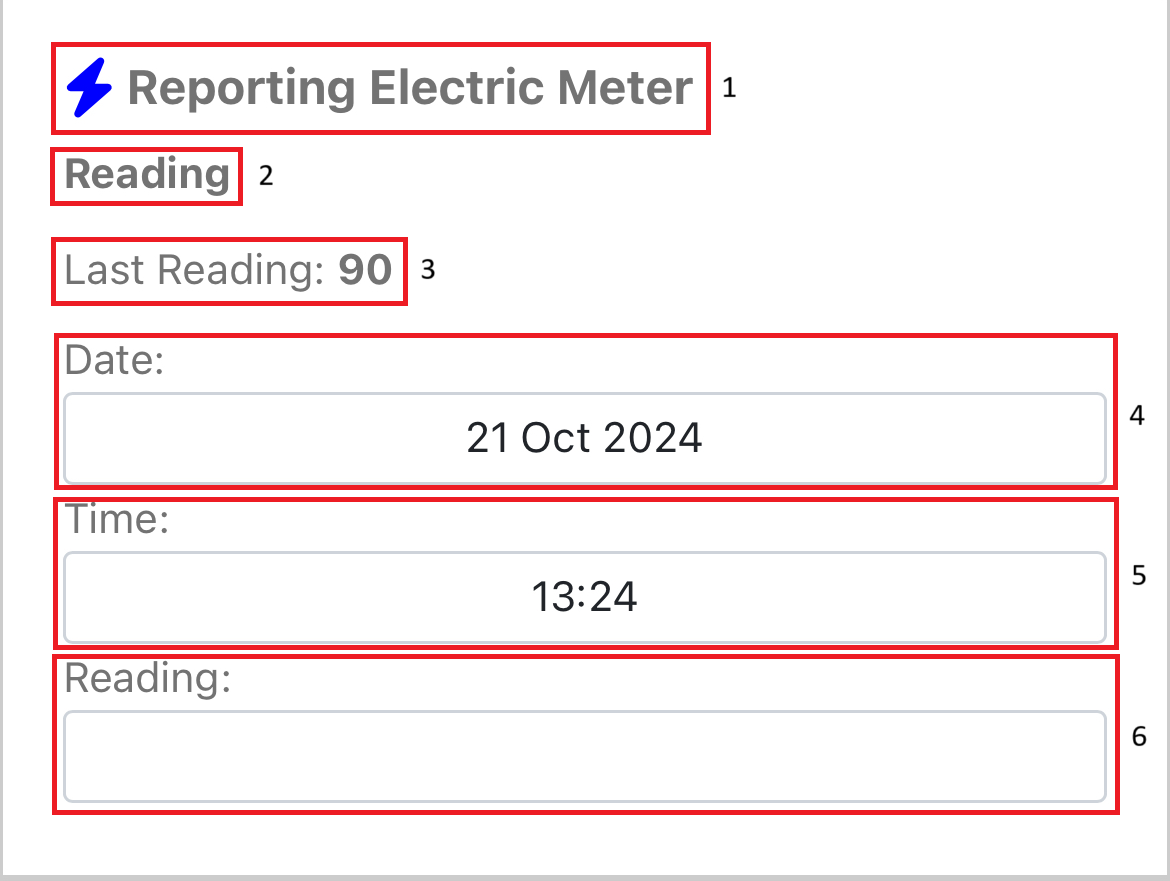1170x881 pixels.
Task: Focus the empty Reading input field
Action: [x=585, y=756]
